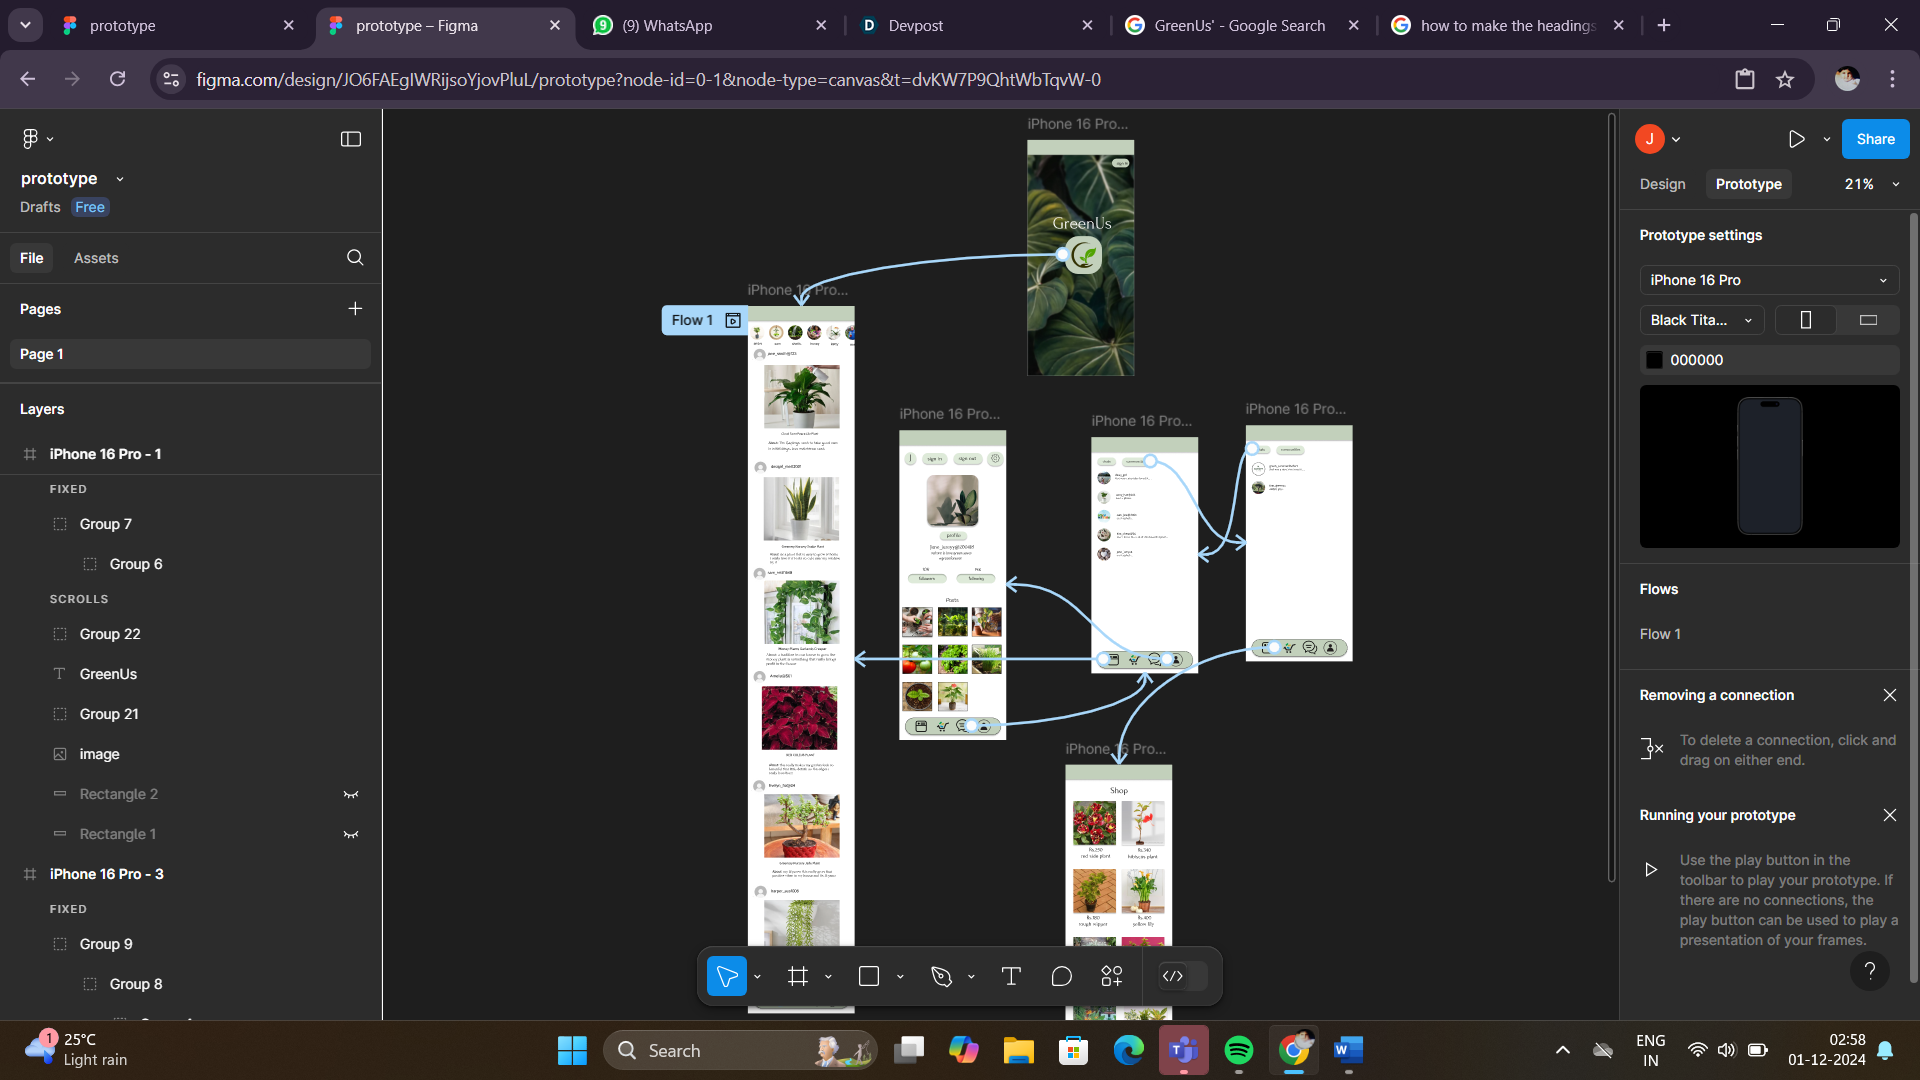Open the iPhone 16 Pro device dropdown

click(1768, 280)
